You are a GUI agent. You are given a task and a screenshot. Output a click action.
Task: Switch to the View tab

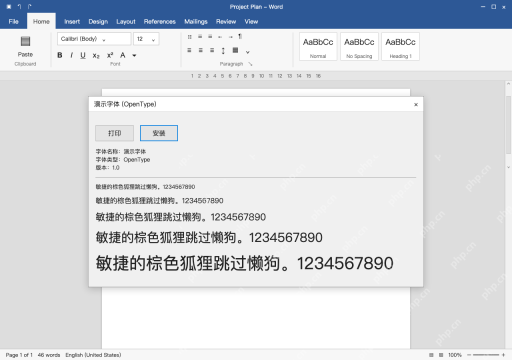coord(251,21)
